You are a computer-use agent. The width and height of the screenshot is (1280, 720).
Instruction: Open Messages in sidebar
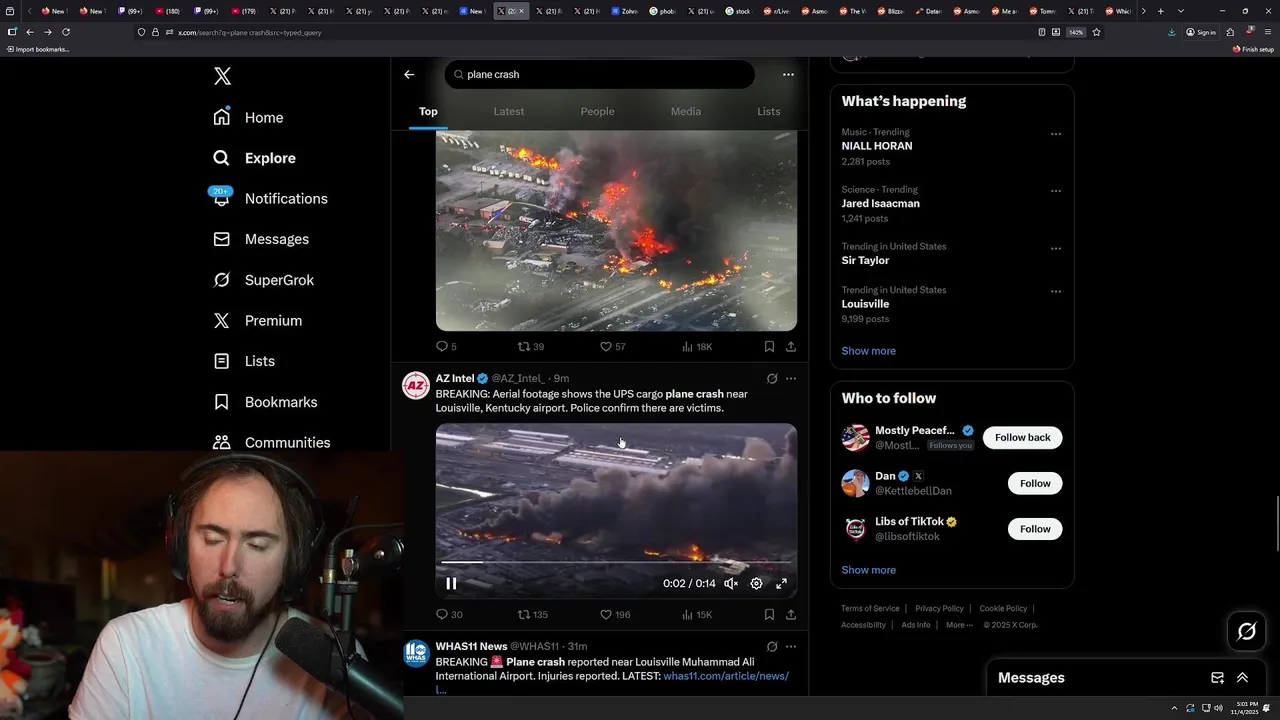(261, 239)
